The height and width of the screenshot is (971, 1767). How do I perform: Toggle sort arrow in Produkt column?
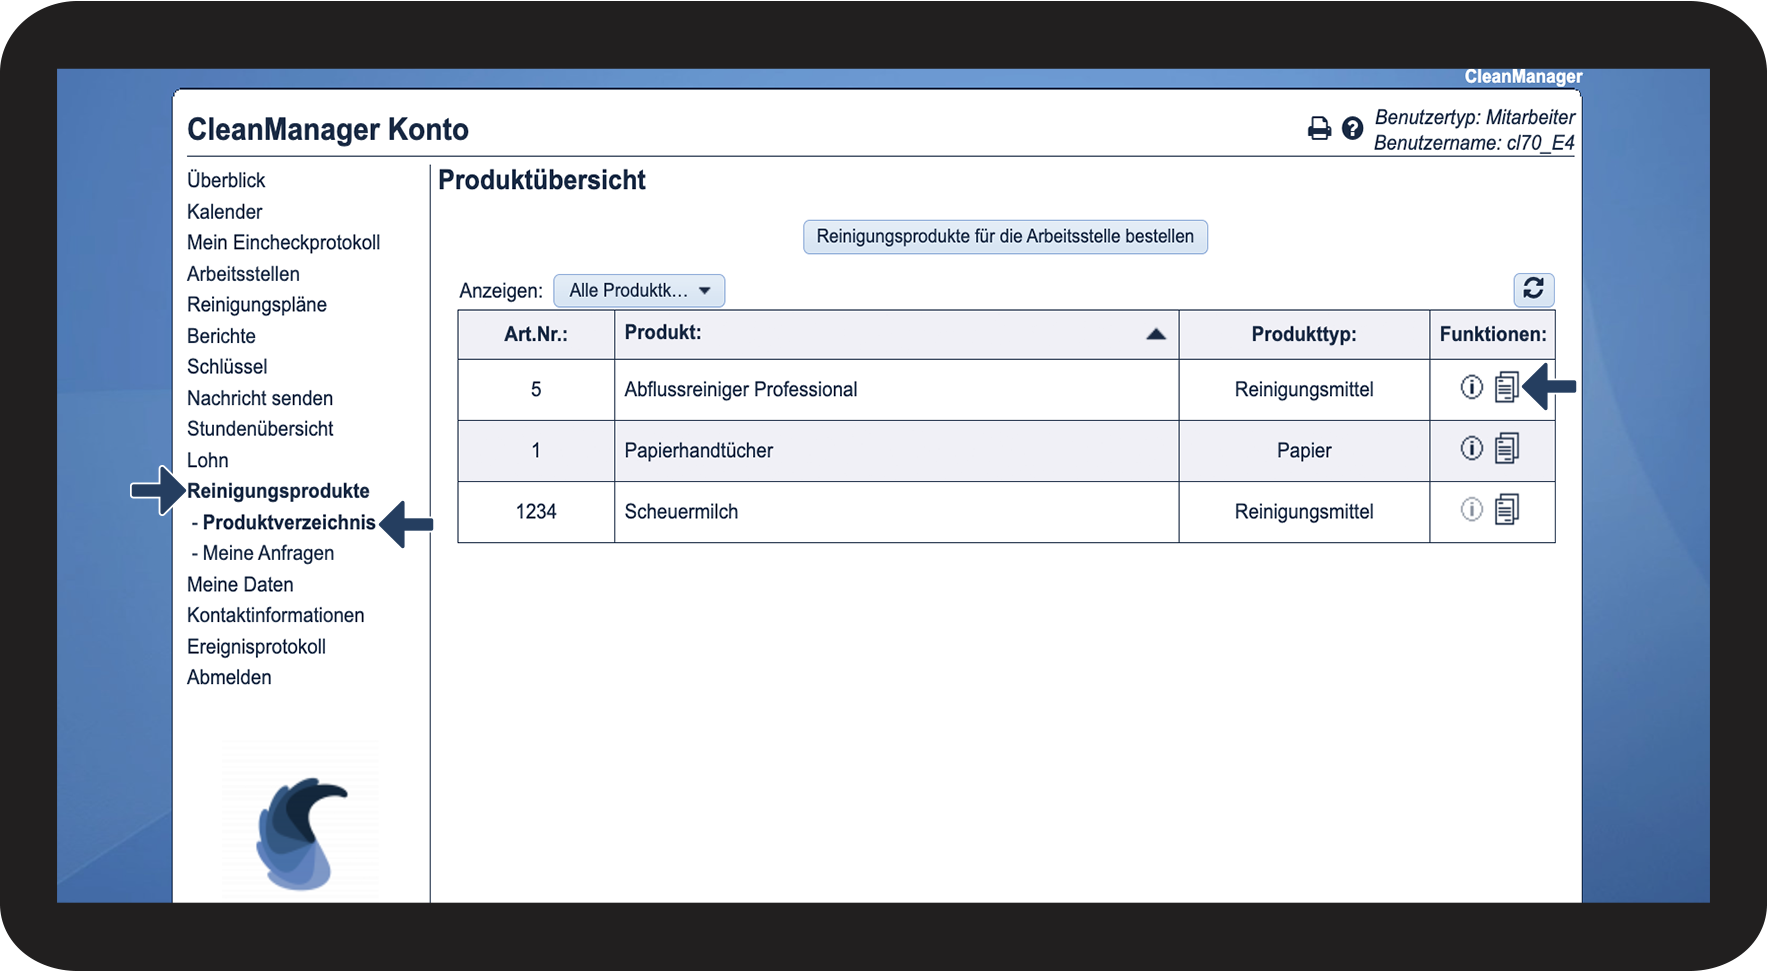click(1156, 334)
